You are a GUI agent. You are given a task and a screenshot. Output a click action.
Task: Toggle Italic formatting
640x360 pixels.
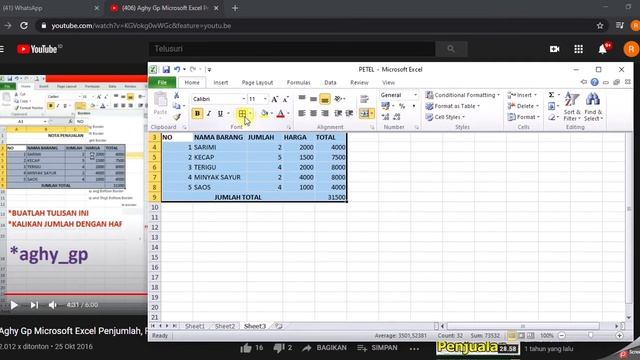209,113
